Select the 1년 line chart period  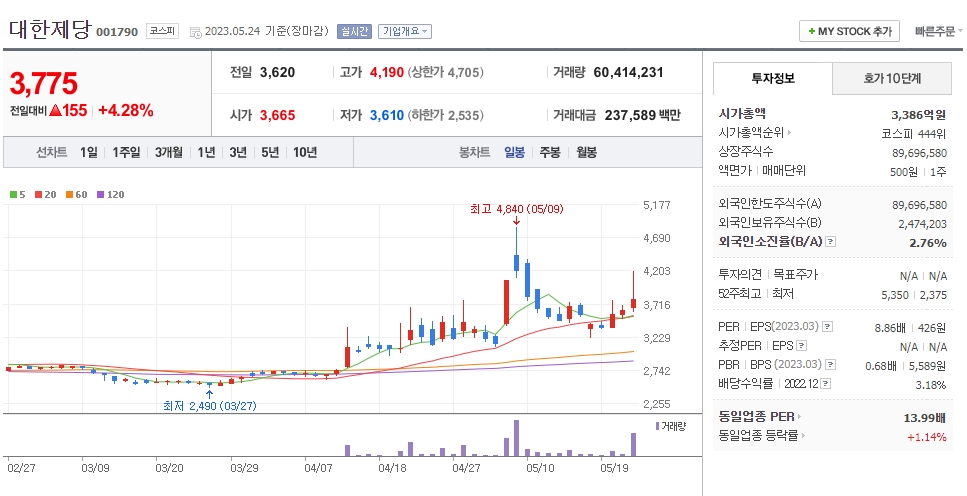[207, 152]
